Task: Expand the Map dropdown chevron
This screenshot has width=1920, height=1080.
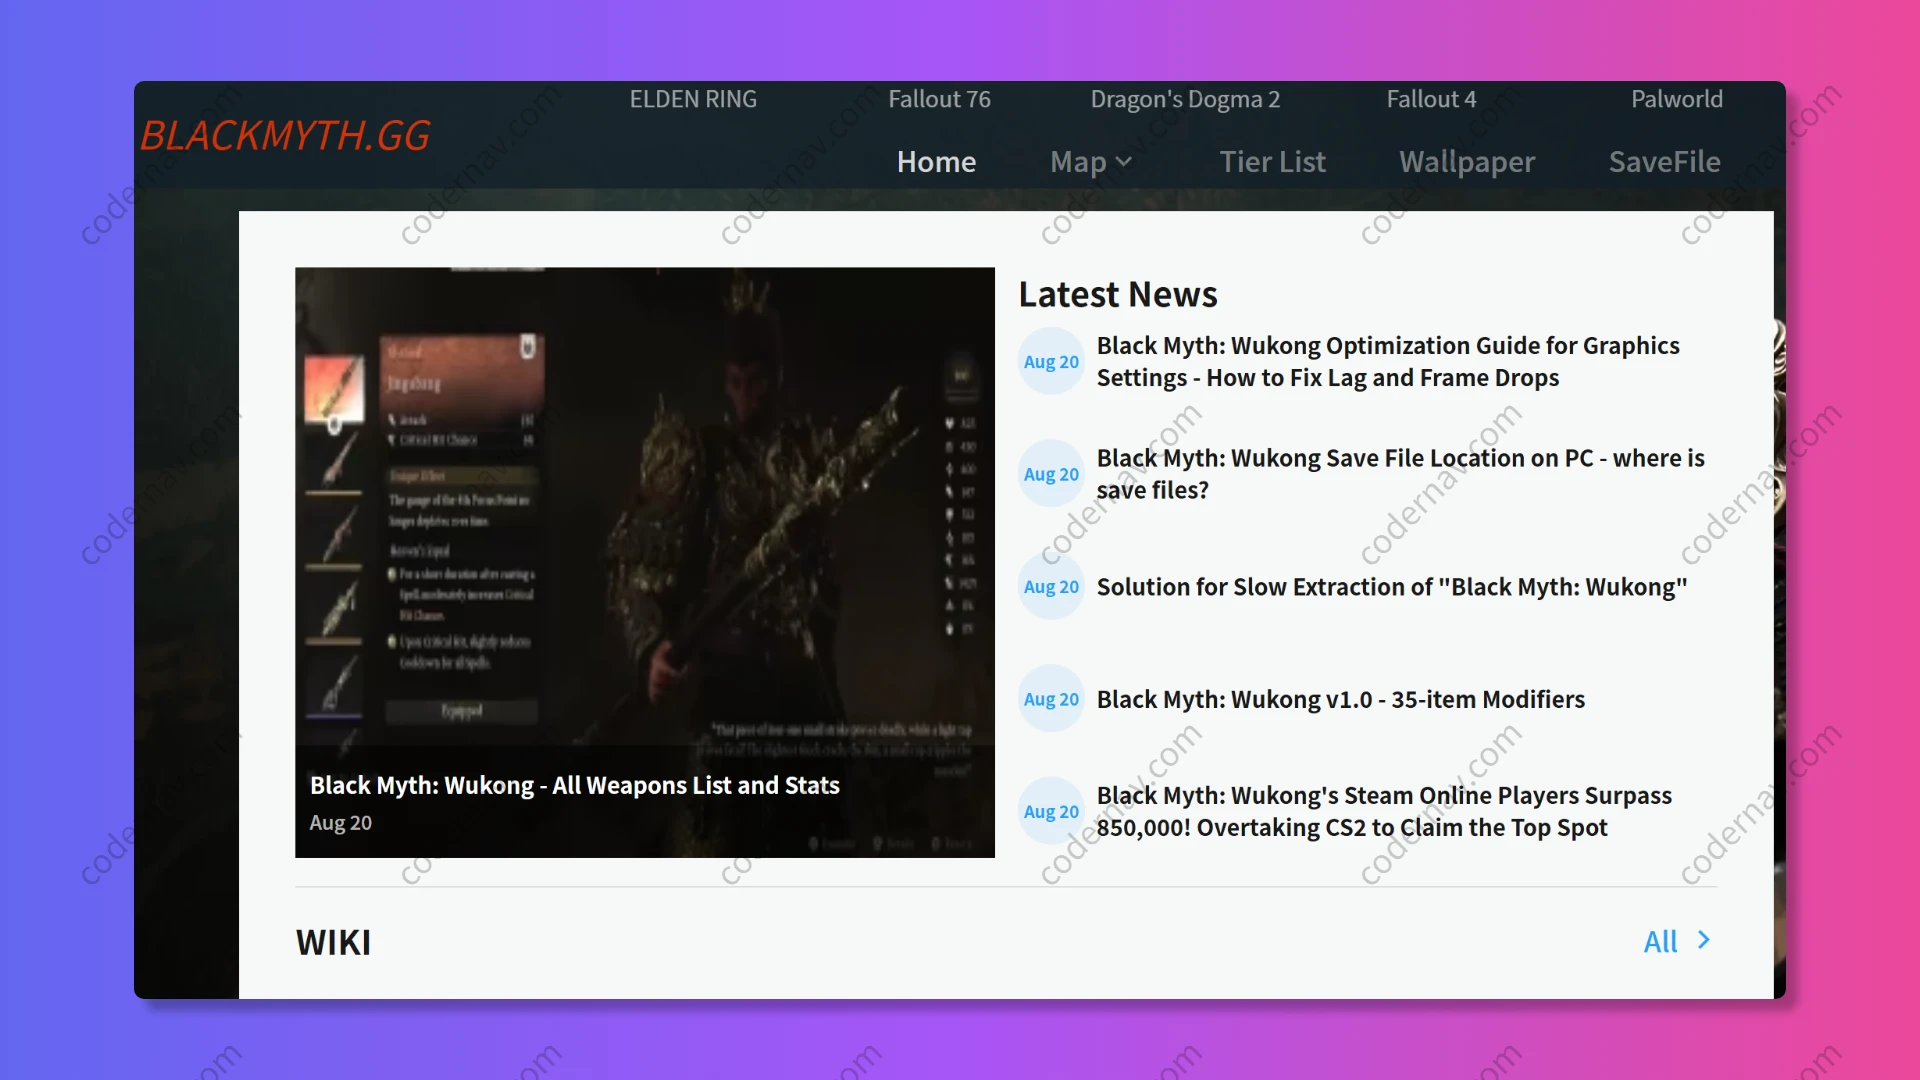Action: [x=1124, y=162]
